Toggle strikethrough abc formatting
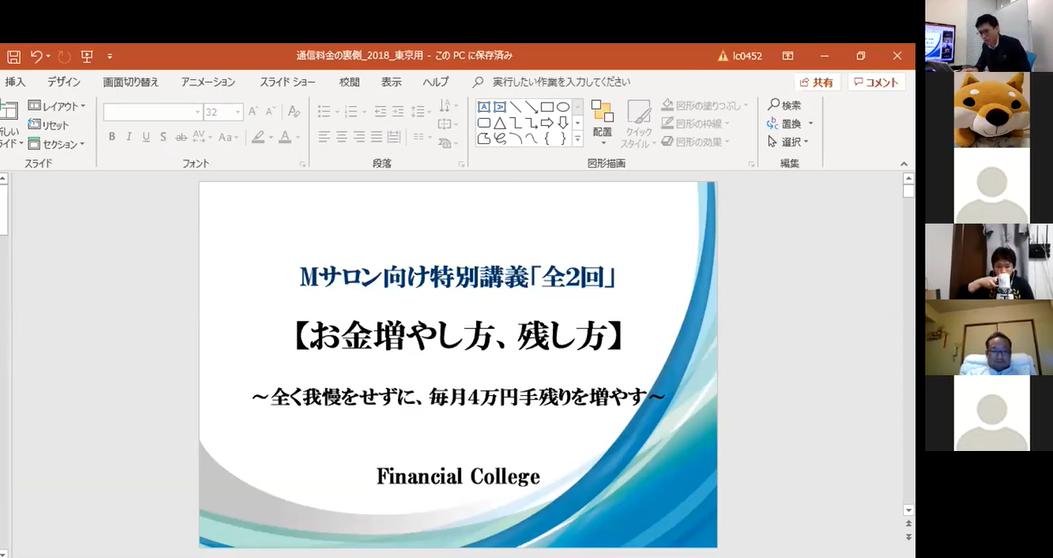1053x558 pixels. pyautogui.click(x=181, y=137)
